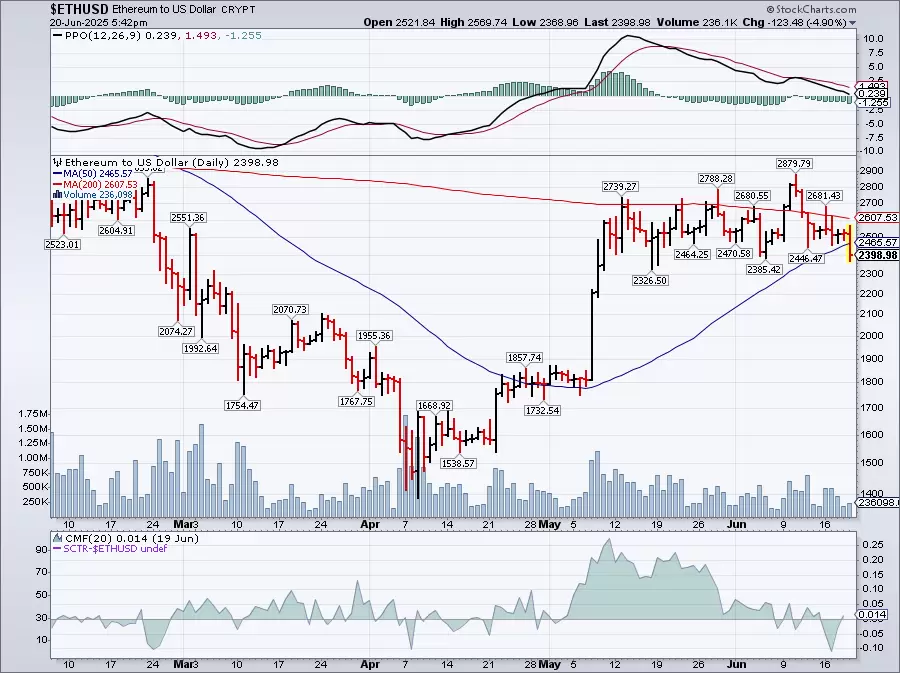
Task: Click the Low 2368.96 value in header
Action: tap(545, 23)
